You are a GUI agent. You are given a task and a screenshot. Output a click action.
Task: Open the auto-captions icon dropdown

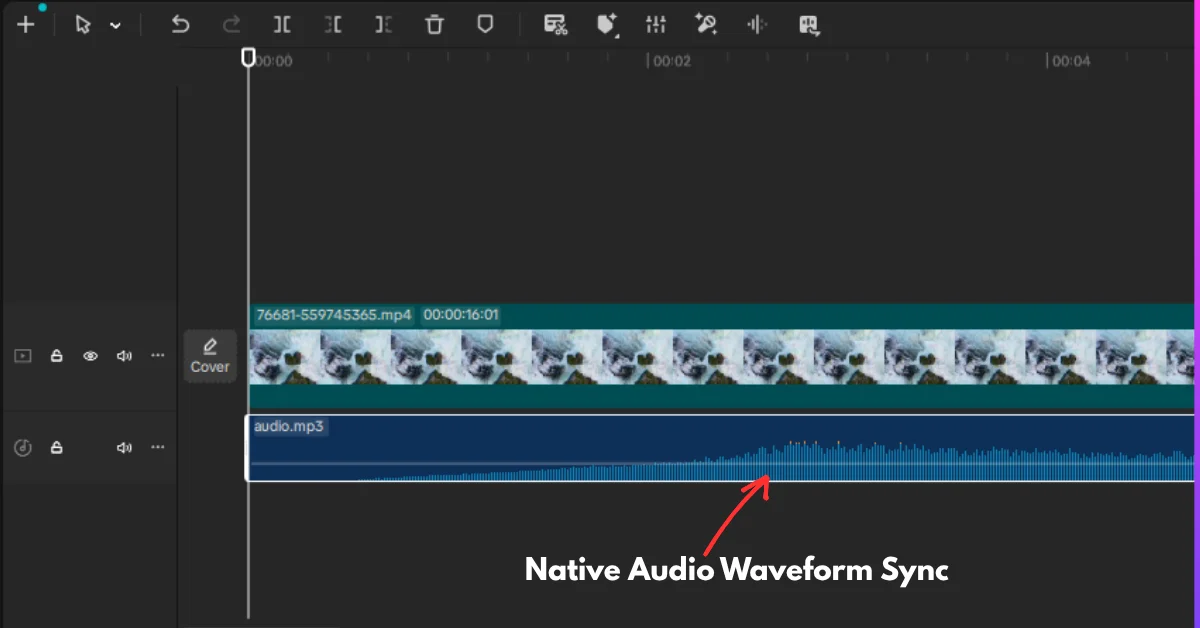tap(556, 24)
